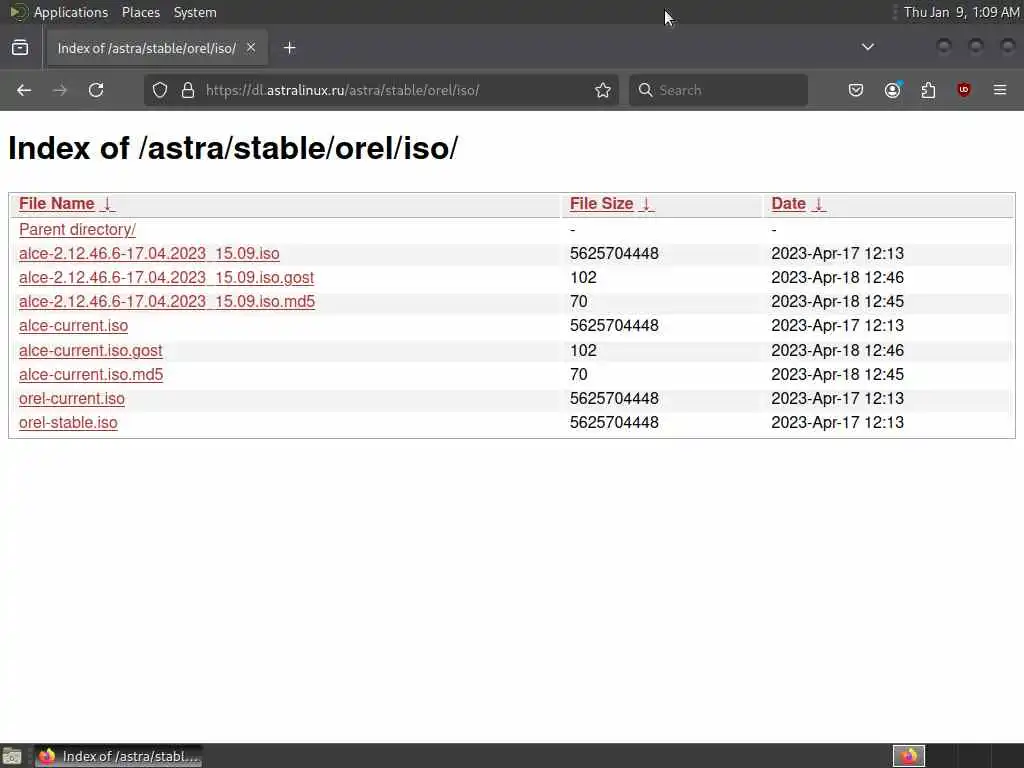This screenshot has height=768, width=1024.
Task: Open the alce-current.iso.gost link
Action: click(x=91, y=351)
